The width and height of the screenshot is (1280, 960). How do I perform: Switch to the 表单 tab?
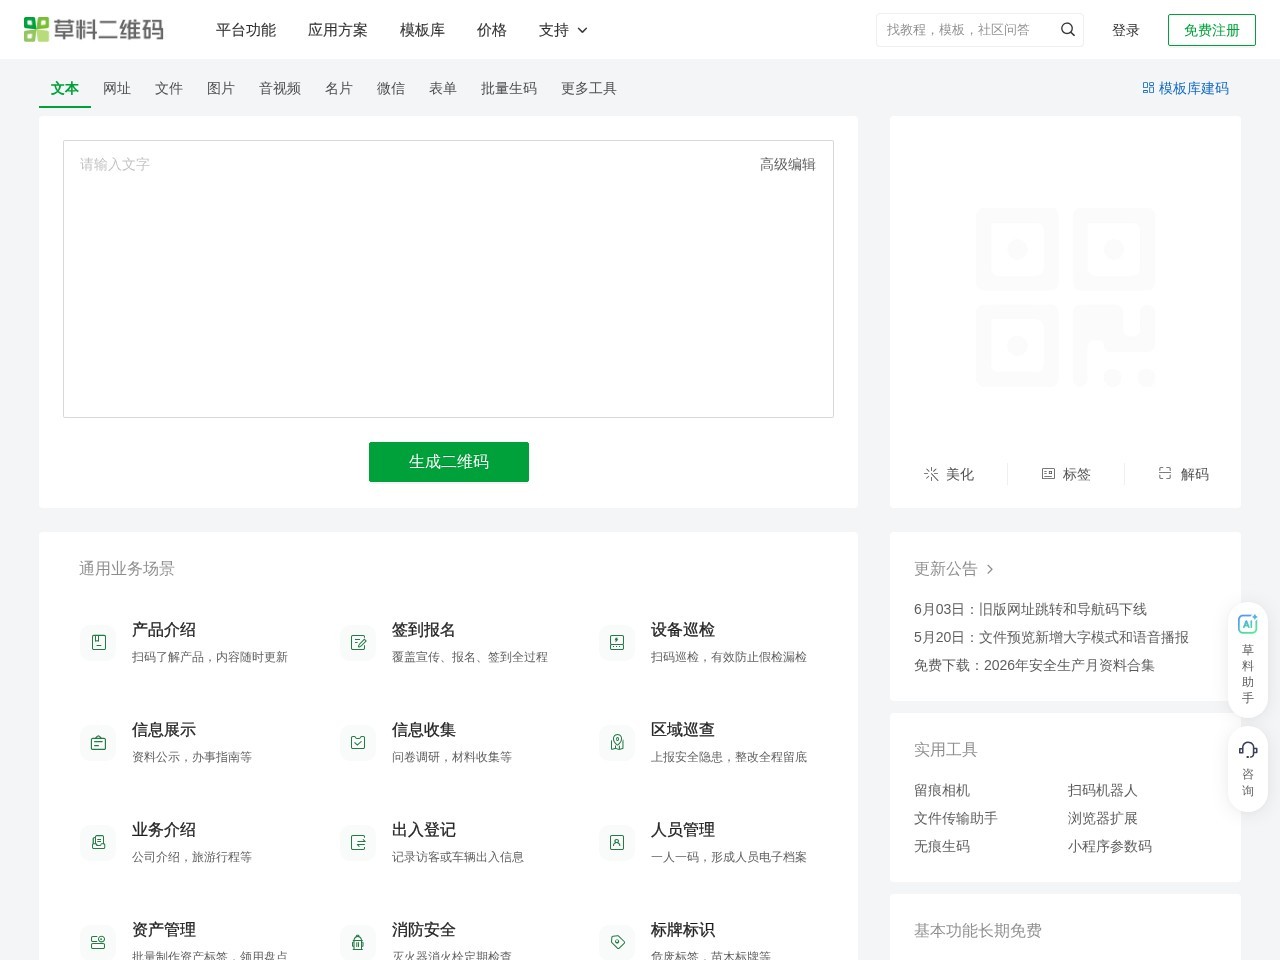443,88
